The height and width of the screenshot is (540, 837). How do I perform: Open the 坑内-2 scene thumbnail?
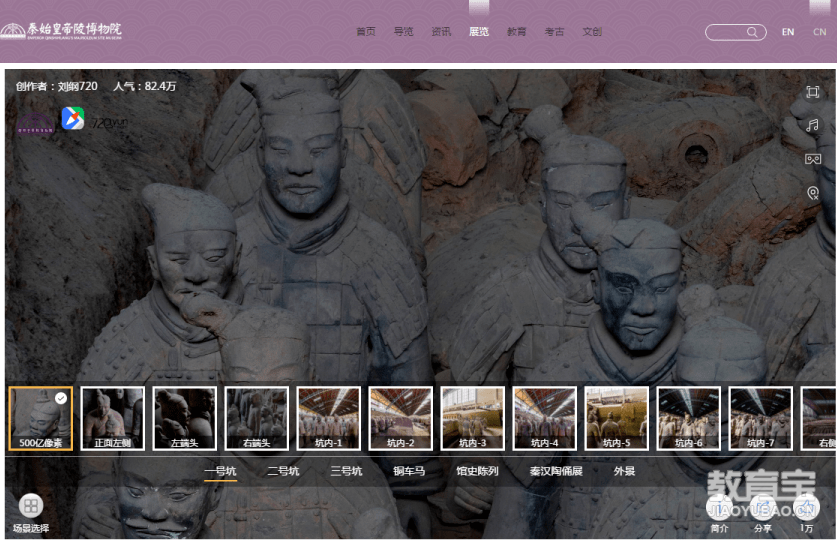(x=401, y=419)
